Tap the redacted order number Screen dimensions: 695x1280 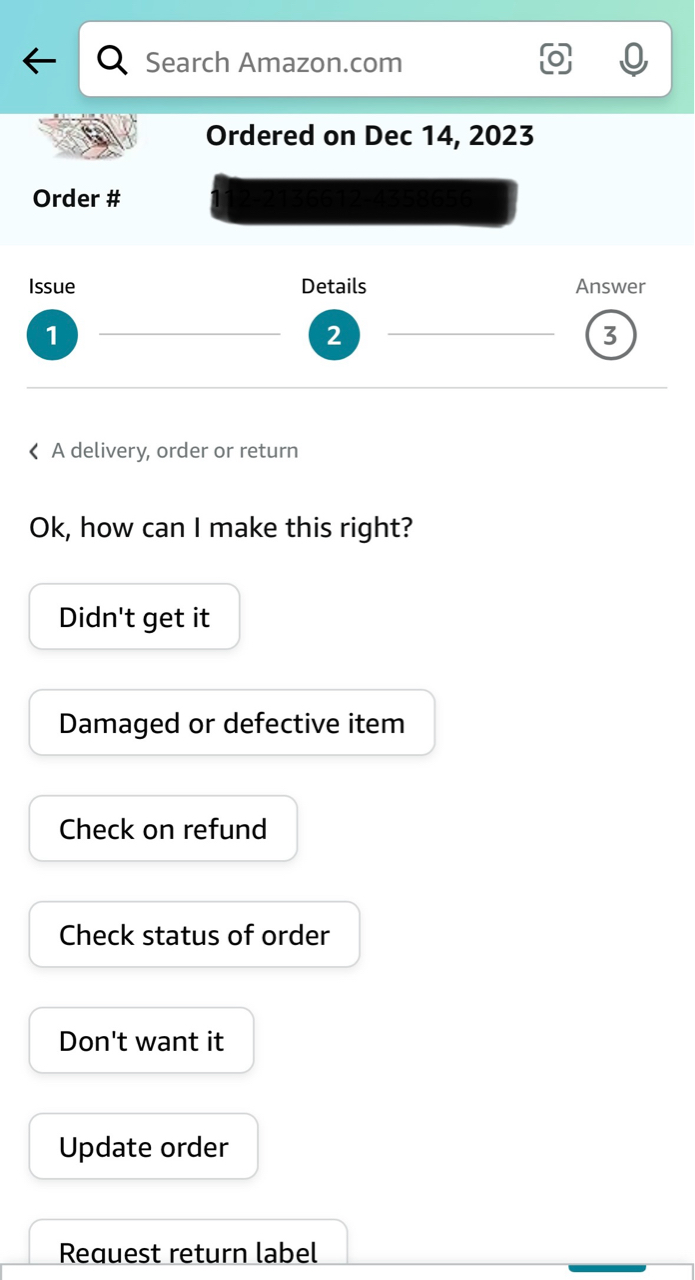click(x=364, y=200)
